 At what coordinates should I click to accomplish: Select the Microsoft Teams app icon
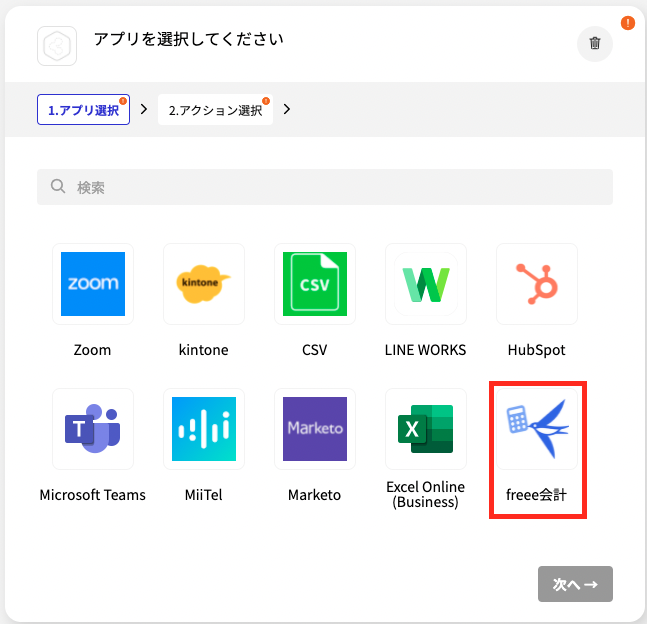coord(93,429)
